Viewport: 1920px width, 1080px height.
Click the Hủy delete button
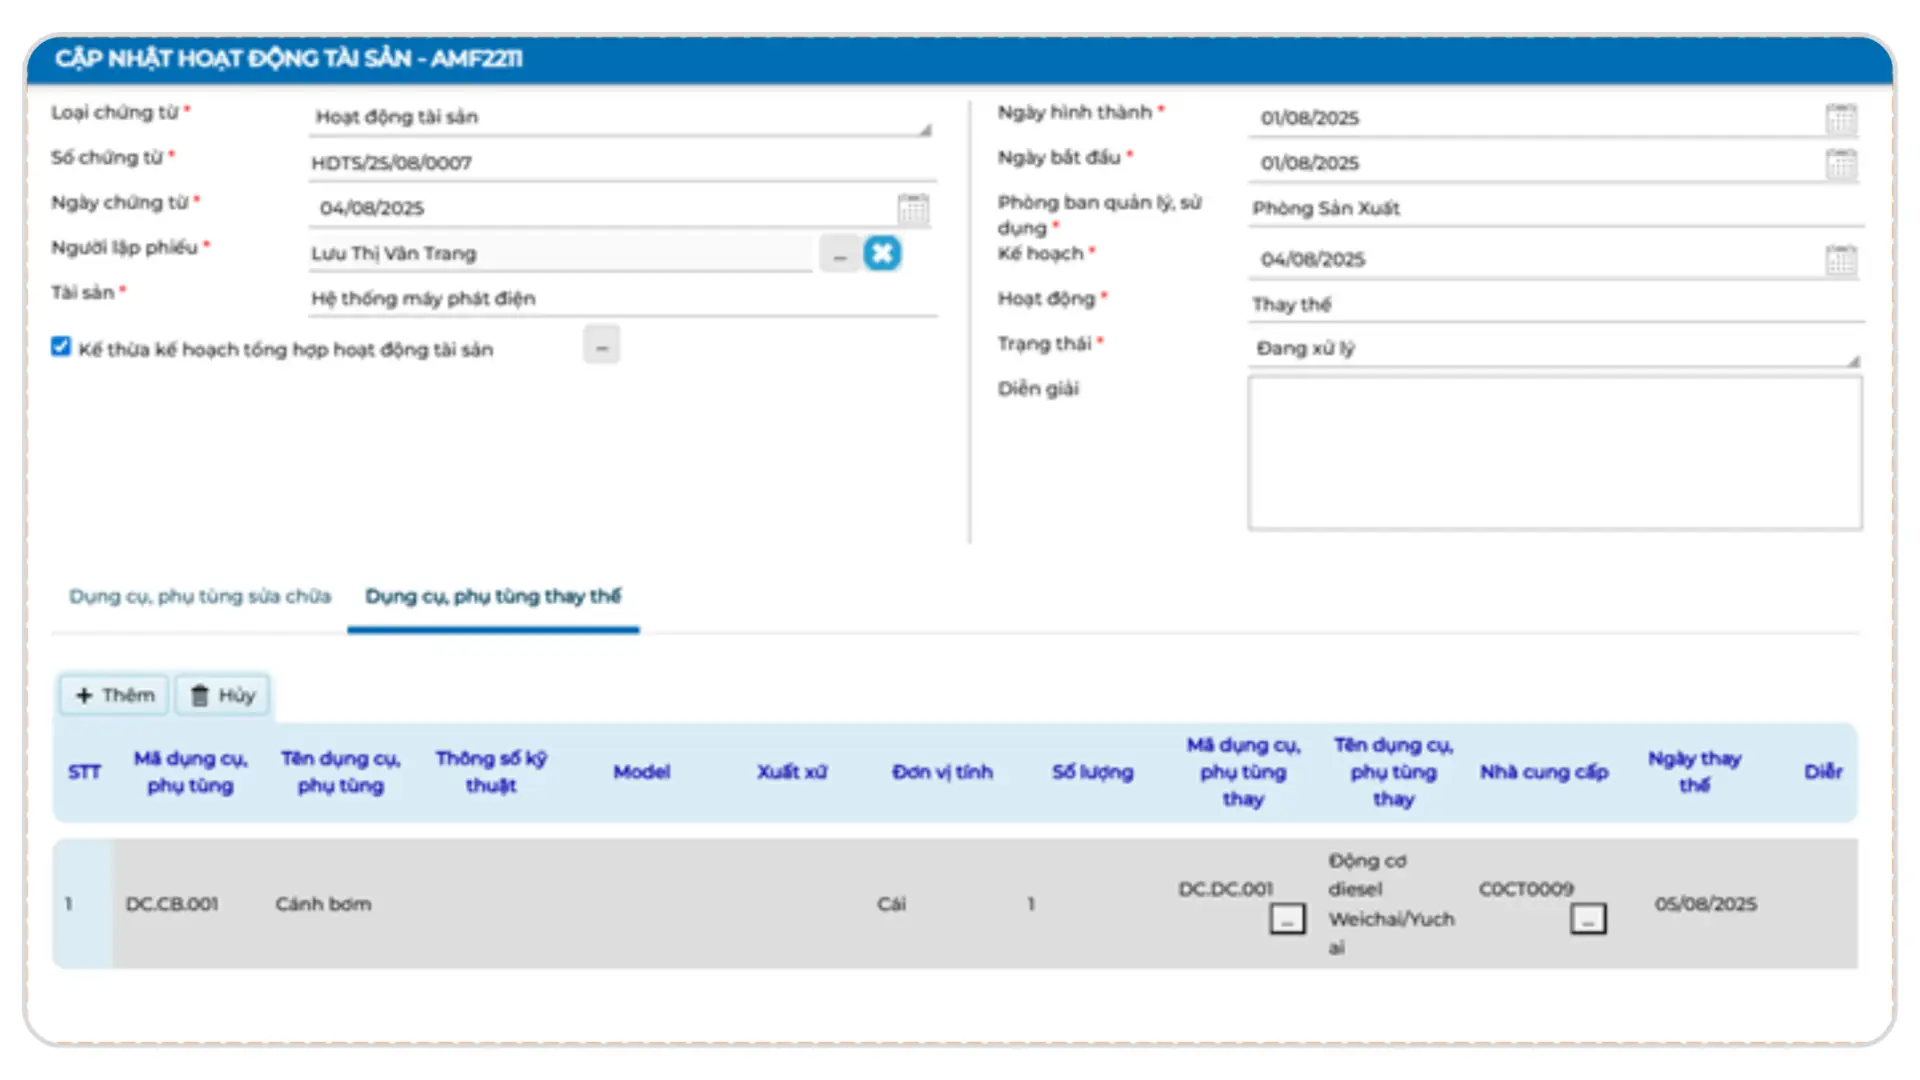point(223,695)
